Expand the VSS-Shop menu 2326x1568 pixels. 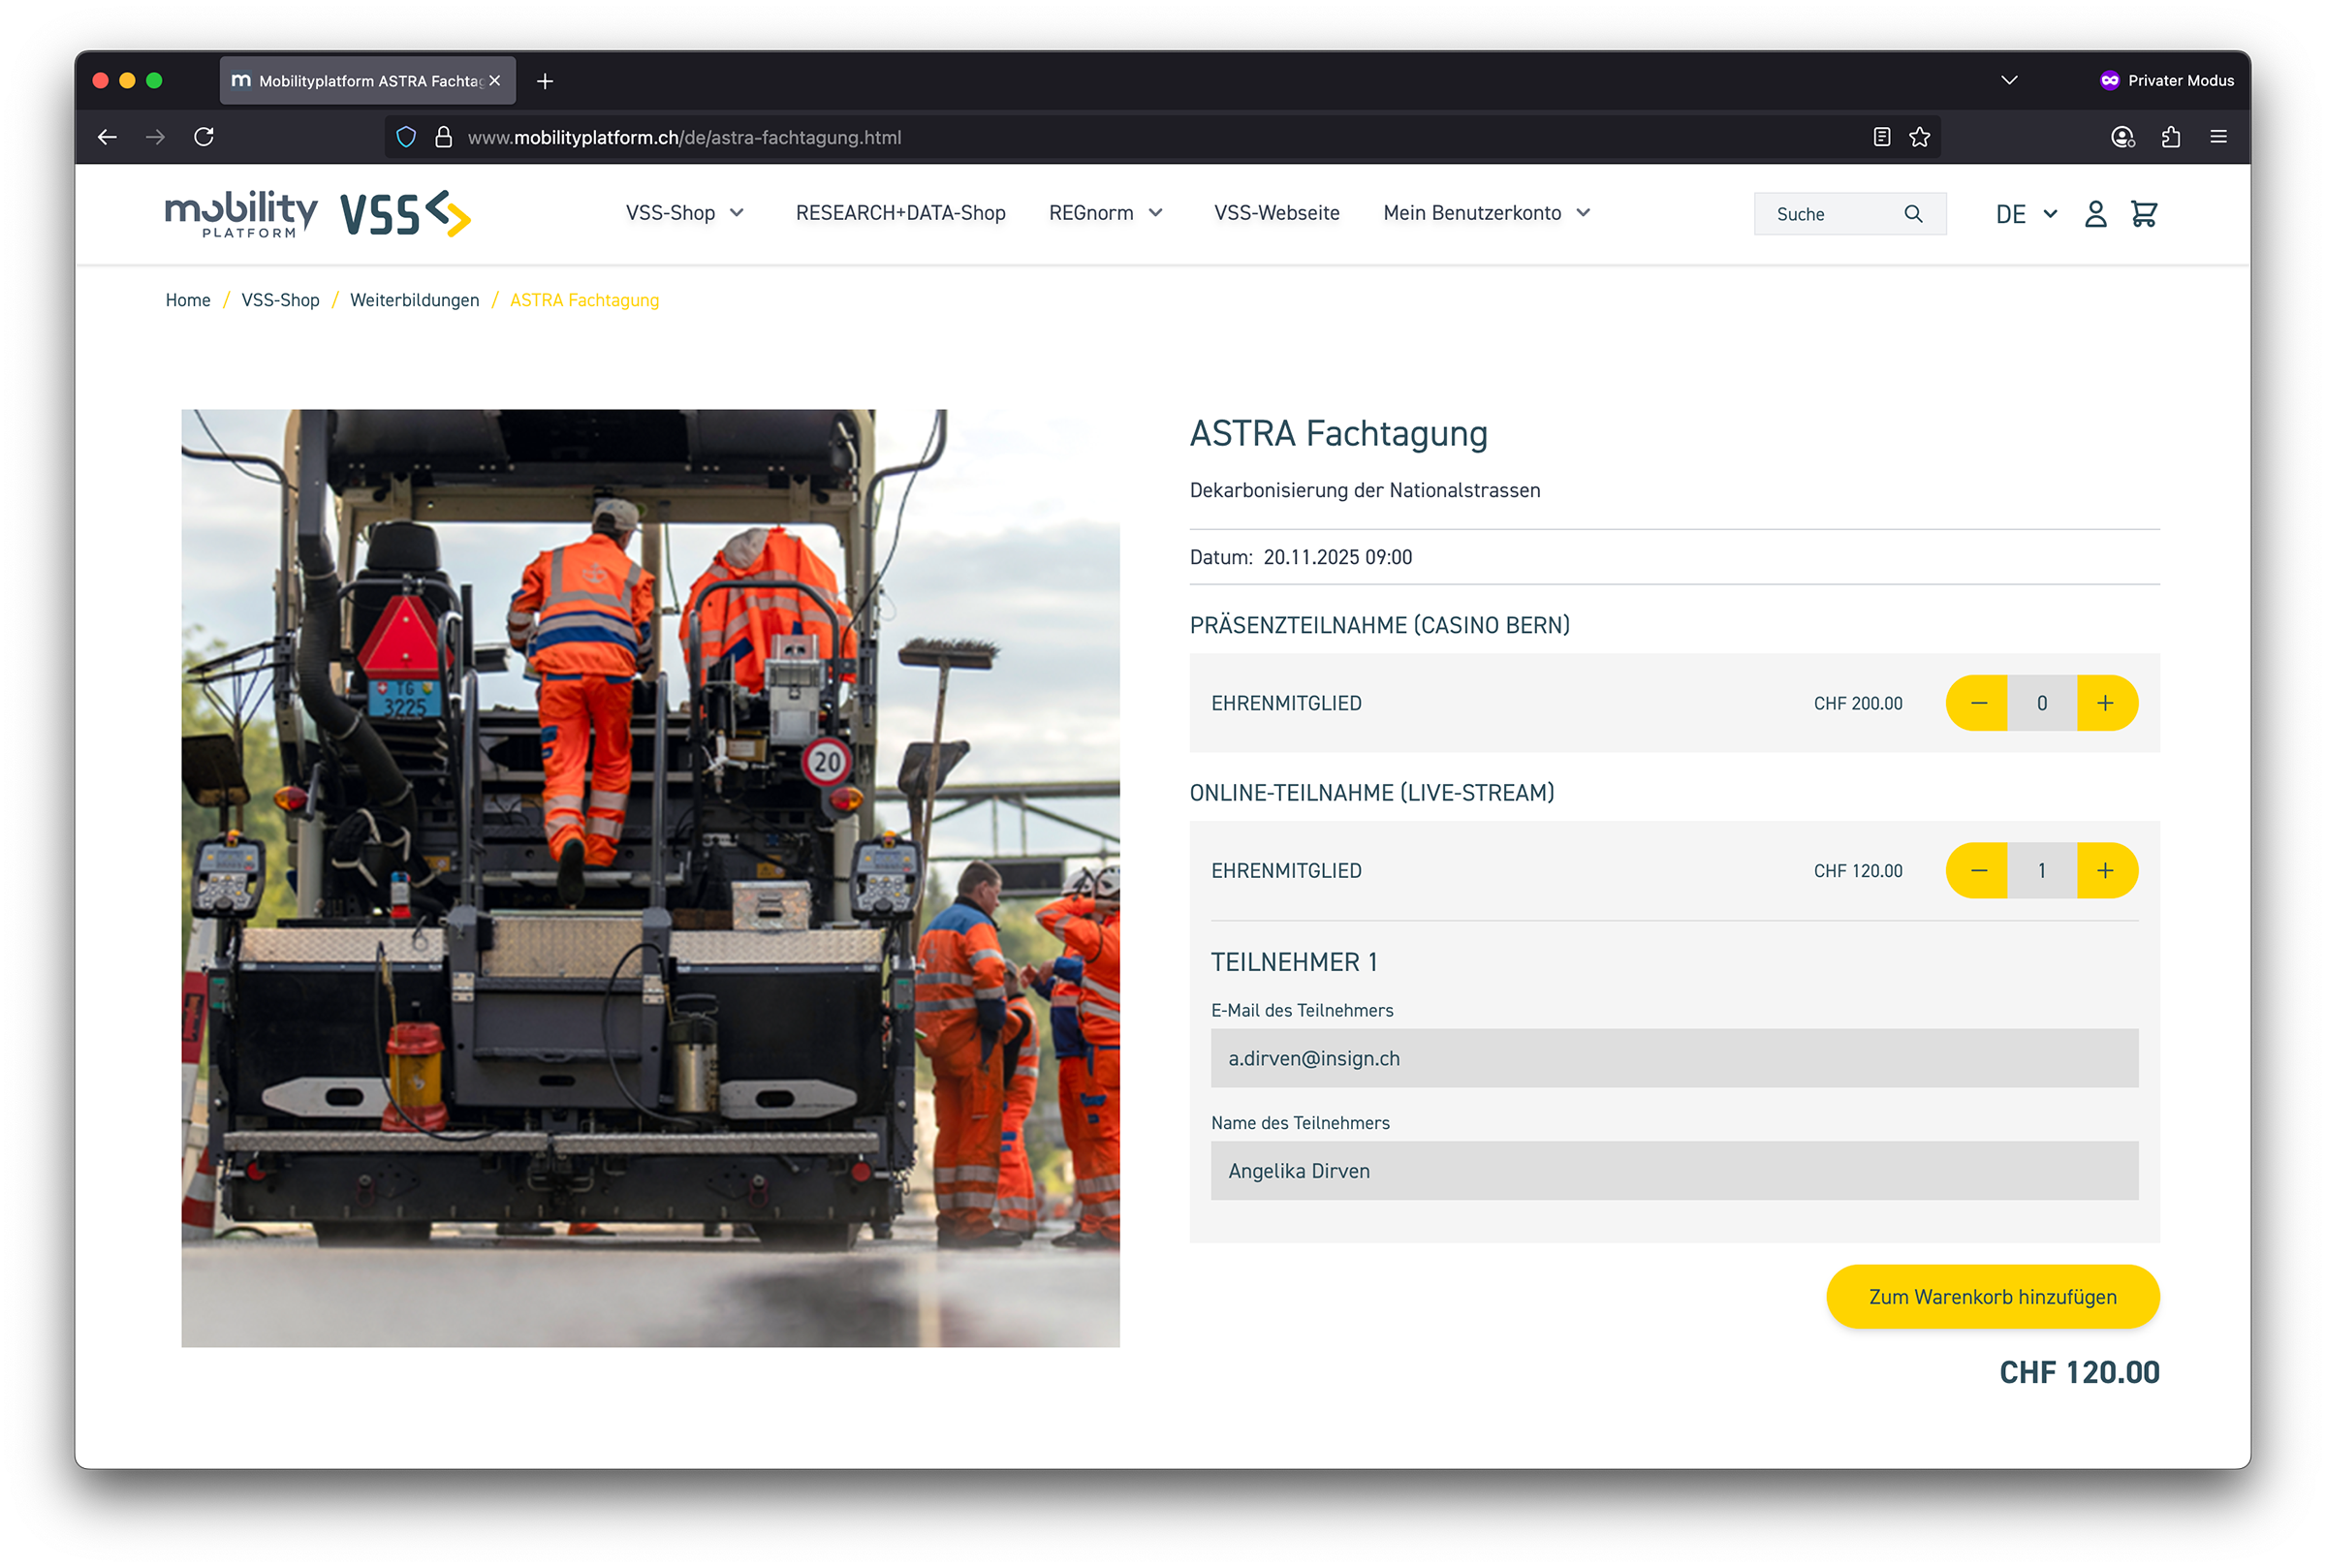(685, 213)
